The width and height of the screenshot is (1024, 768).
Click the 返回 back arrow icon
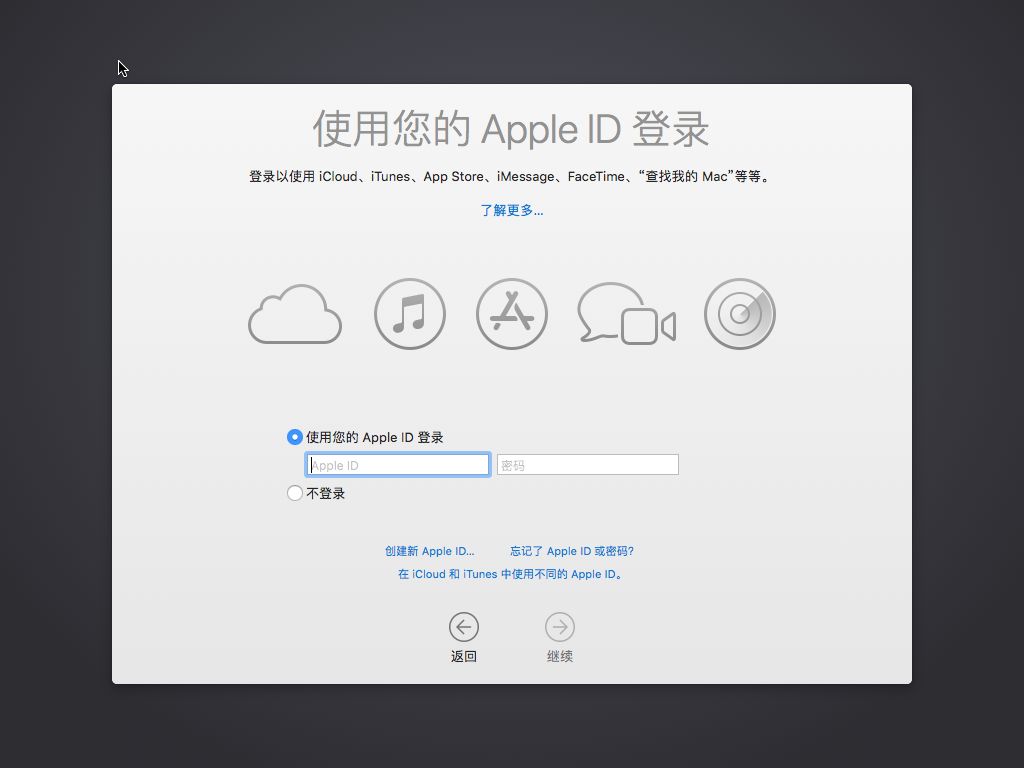pyautogui.click(x=464, y=626)
